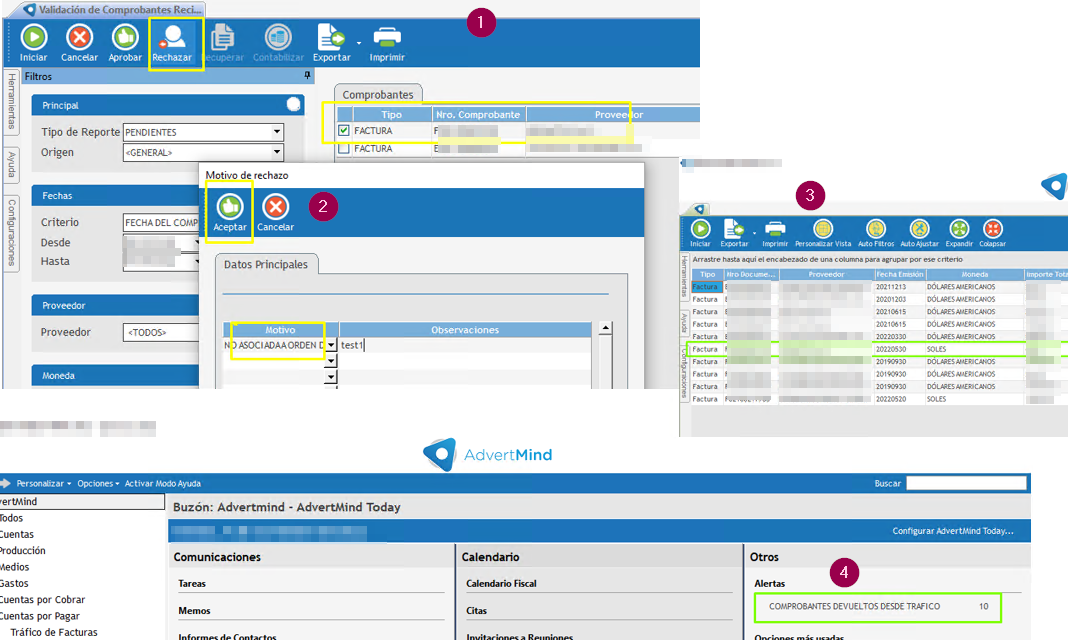Click Configurar AdvertMind Today link
This screenshot has height=640, width=1068.
(x=953, y=531)
